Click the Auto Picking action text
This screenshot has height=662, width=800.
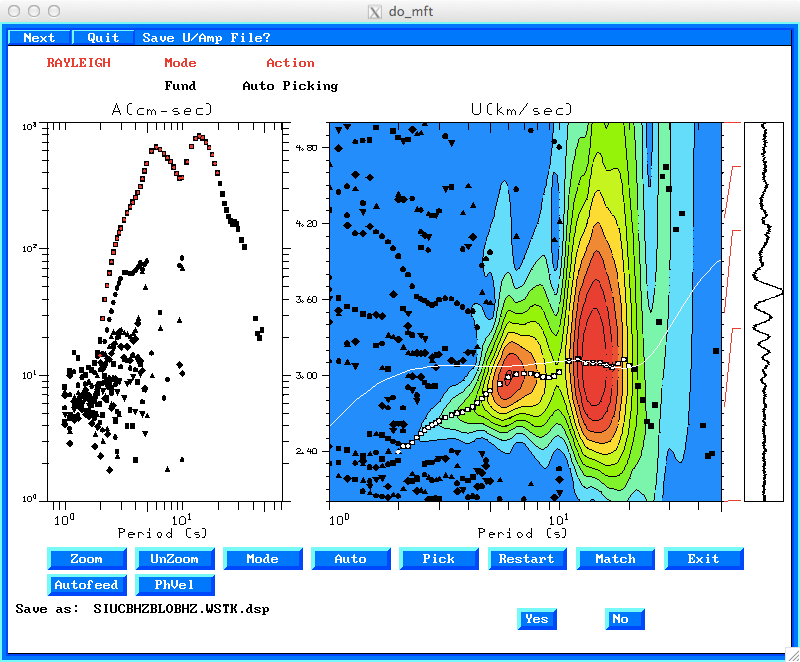[290, 86]
